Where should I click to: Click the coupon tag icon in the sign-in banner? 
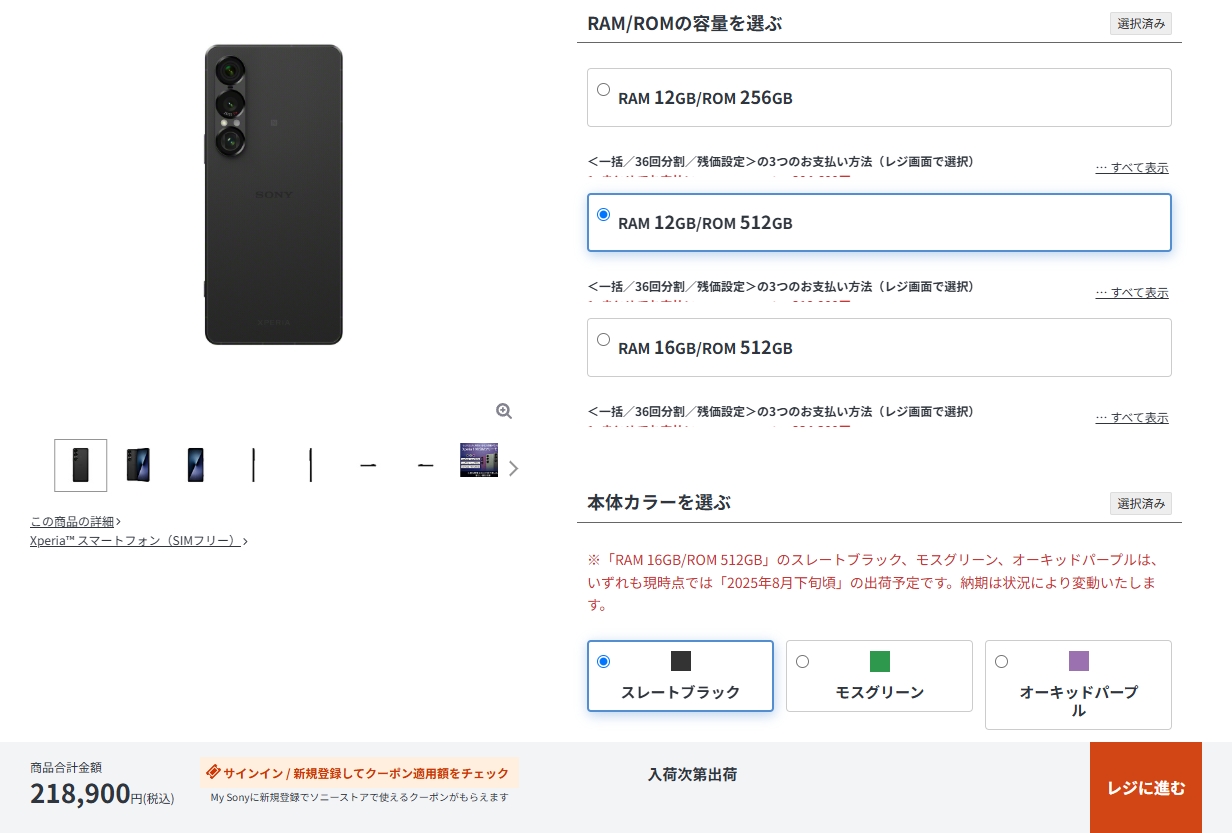pyautogui.click(x=213, y=772)
